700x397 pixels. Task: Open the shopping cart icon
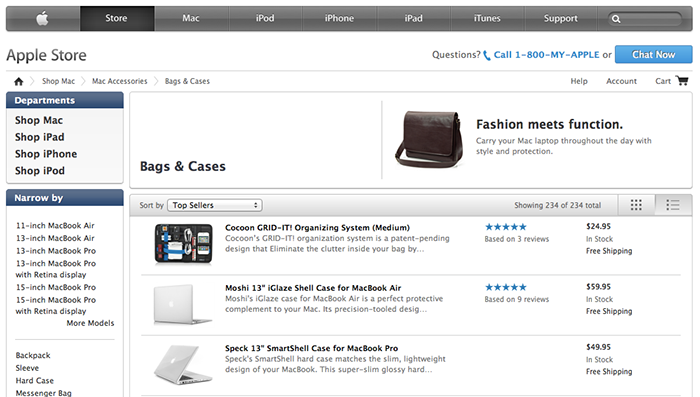coord(682,80)
